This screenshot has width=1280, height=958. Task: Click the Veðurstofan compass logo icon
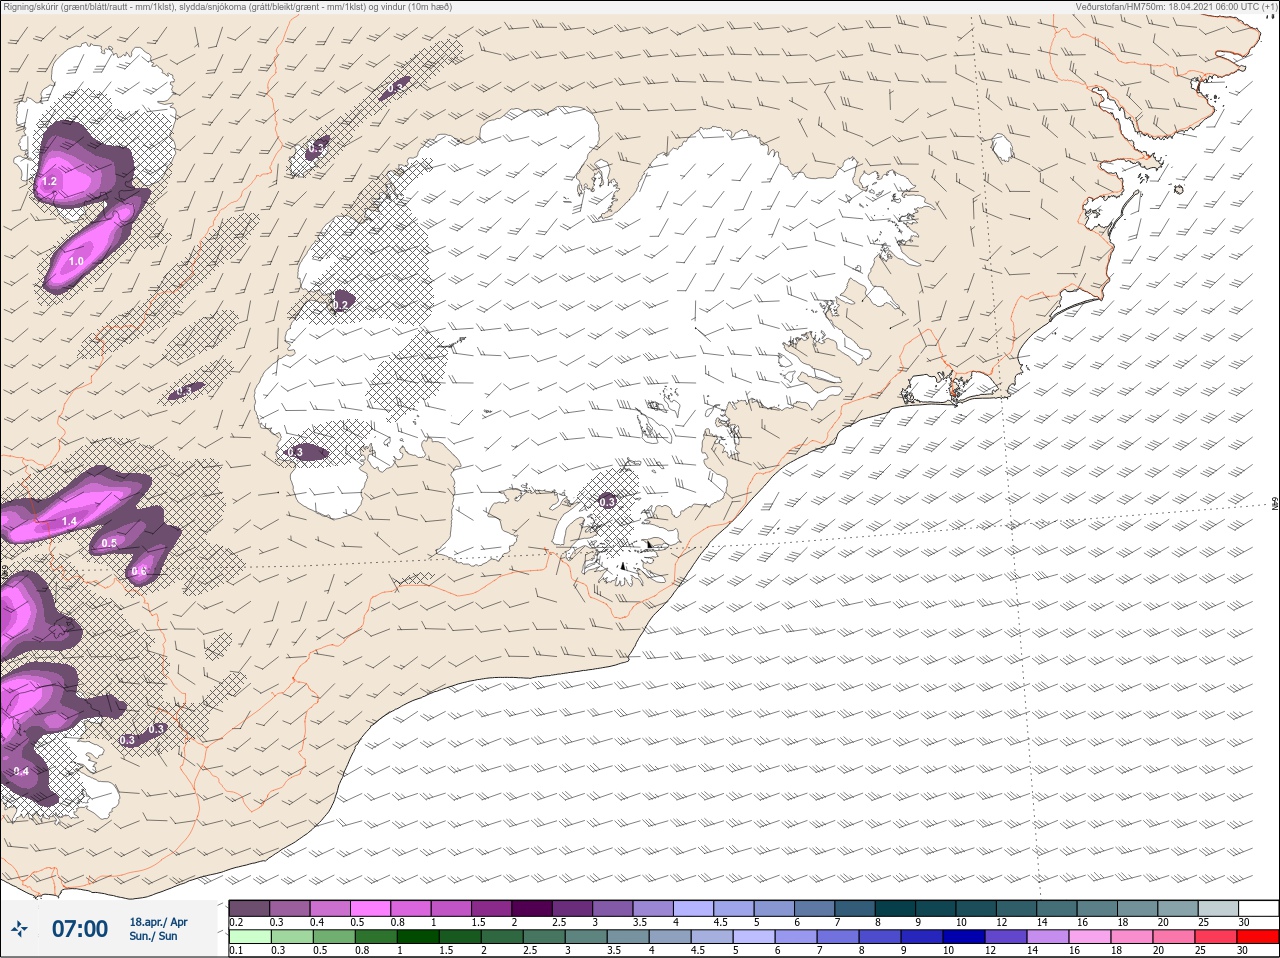[19, 930]
